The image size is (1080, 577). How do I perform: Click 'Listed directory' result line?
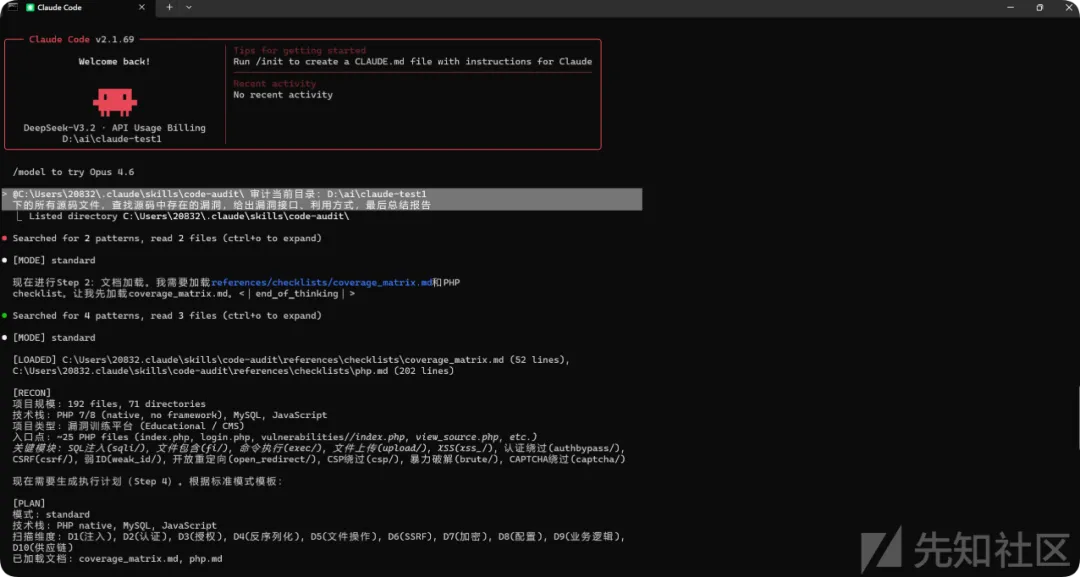184,216
